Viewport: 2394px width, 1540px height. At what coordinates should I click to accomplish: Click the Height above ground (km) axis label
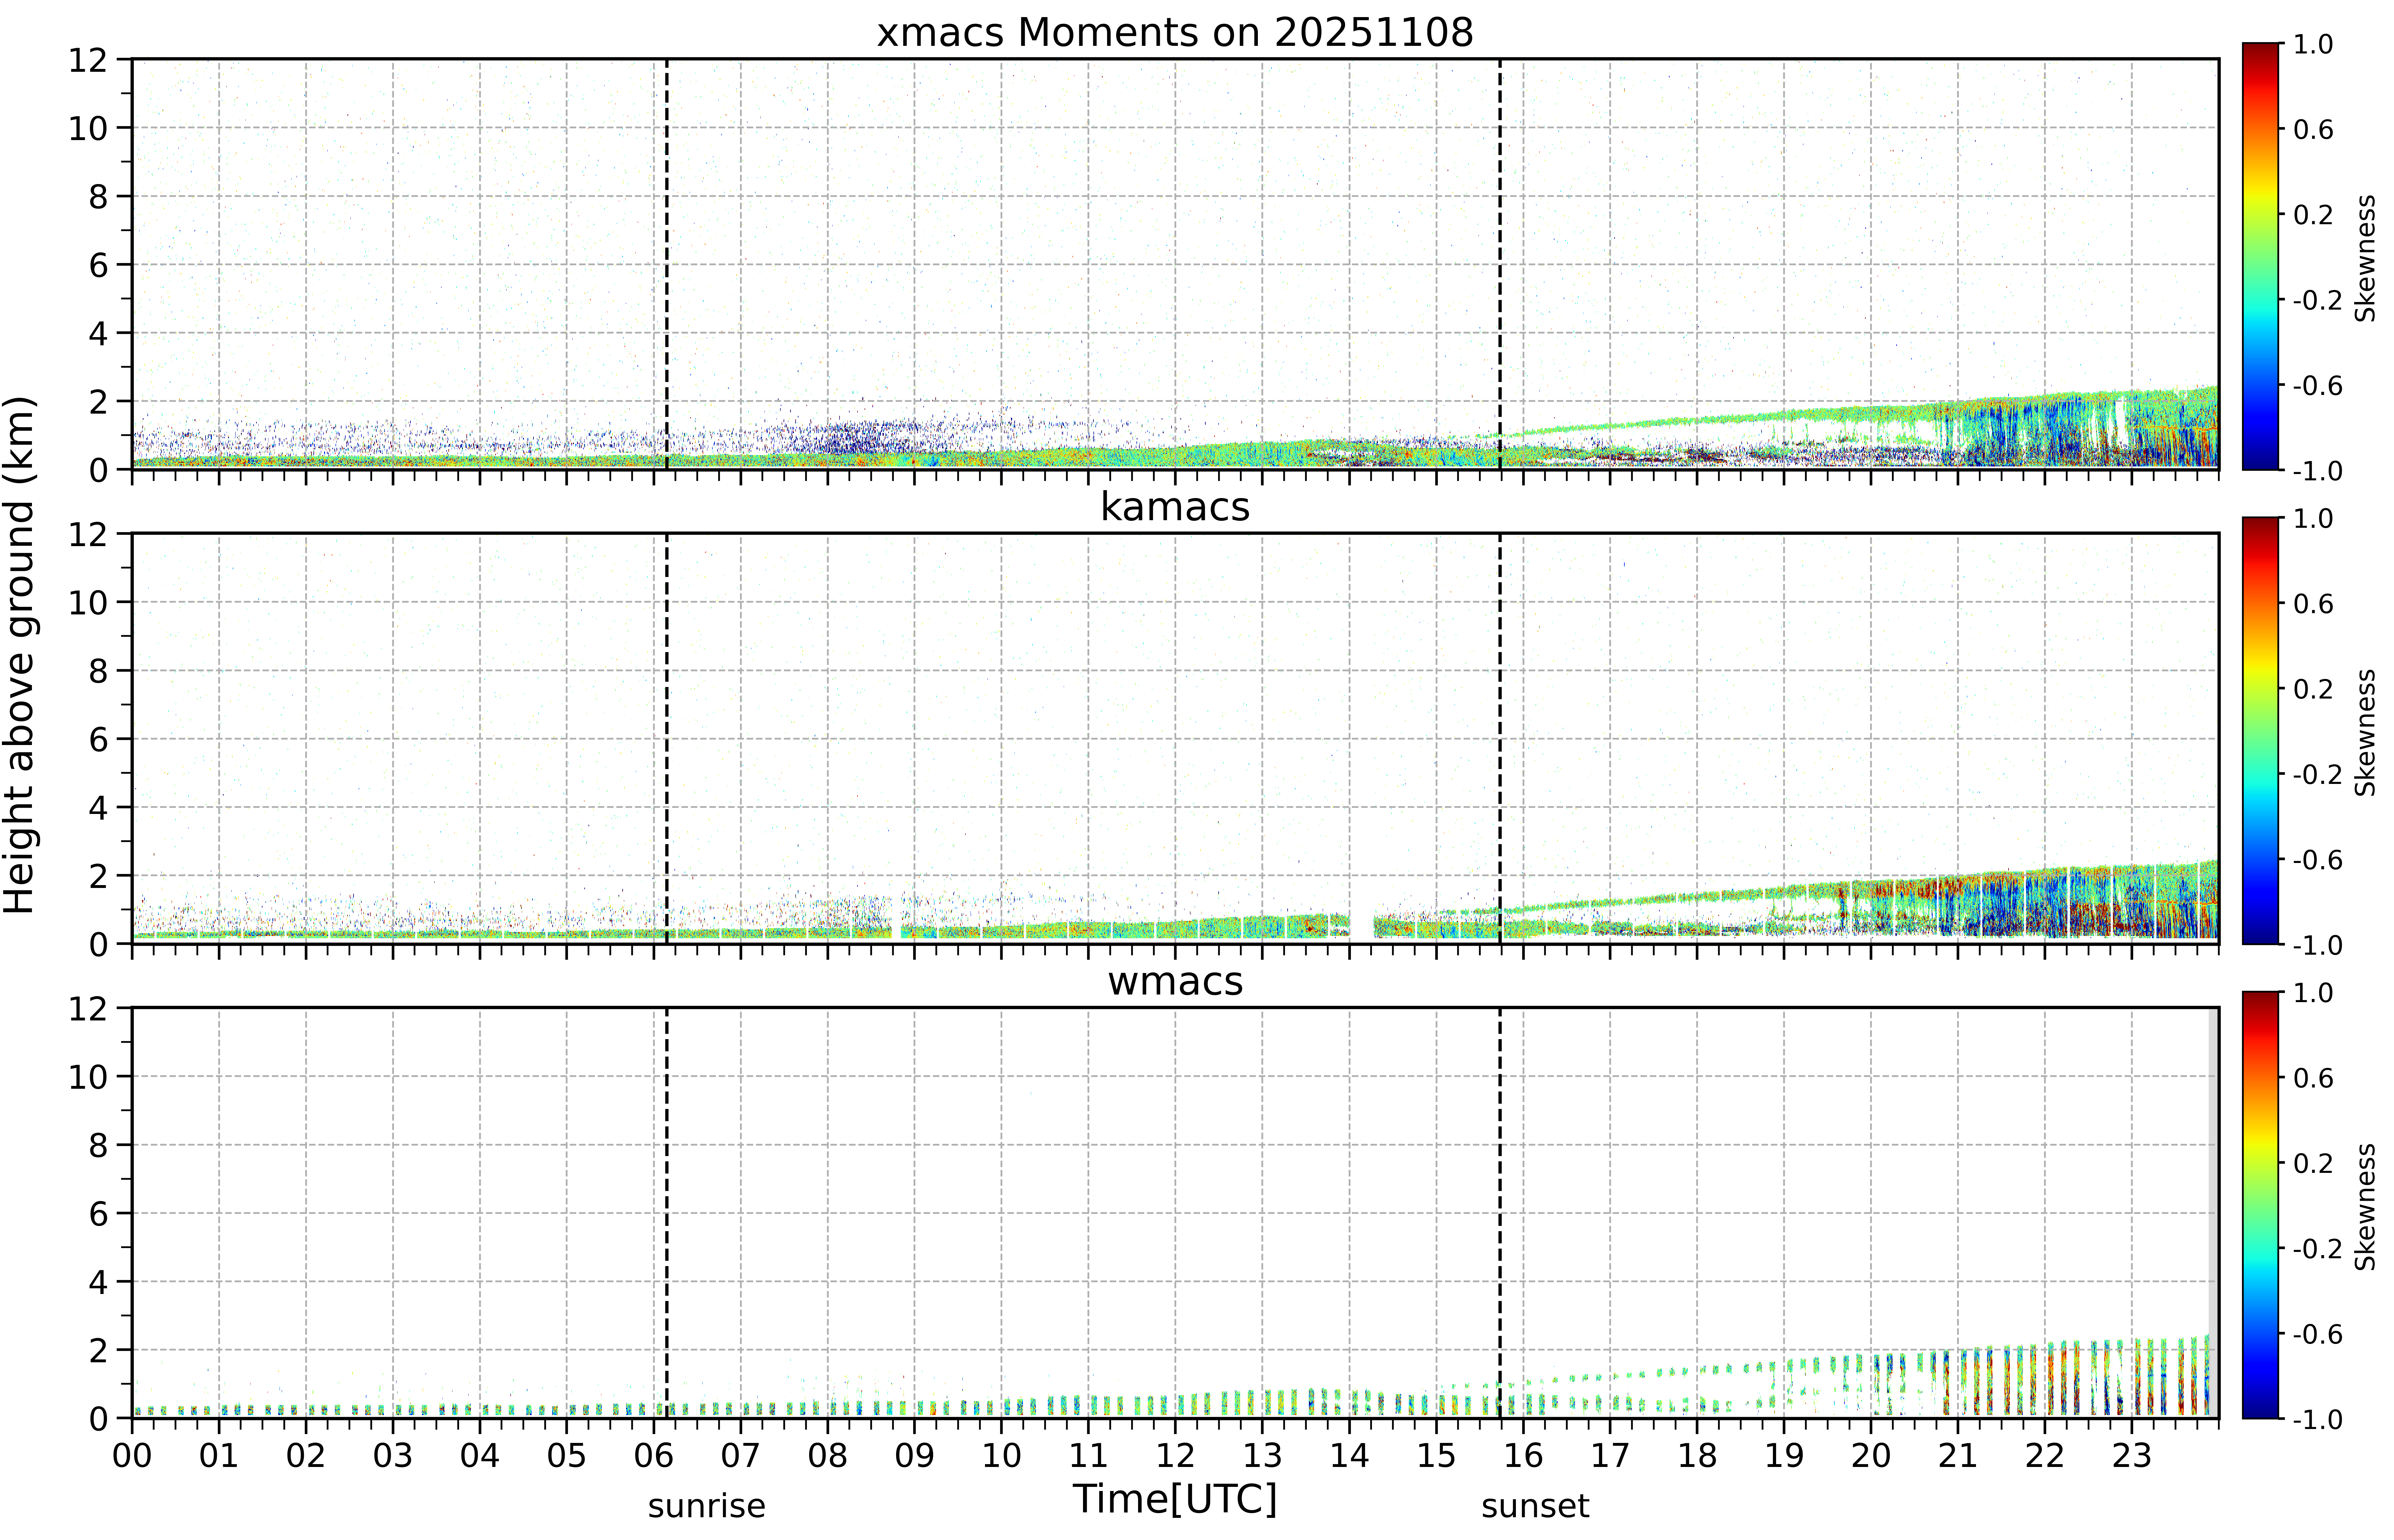click(x=20, y=655)
